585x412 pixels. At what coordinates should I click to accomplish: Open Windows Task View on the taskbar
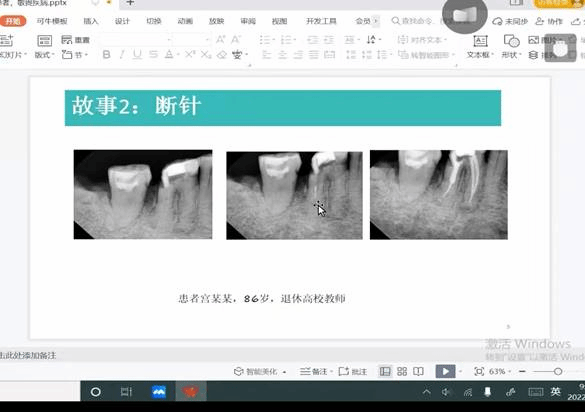click(126, 391)
